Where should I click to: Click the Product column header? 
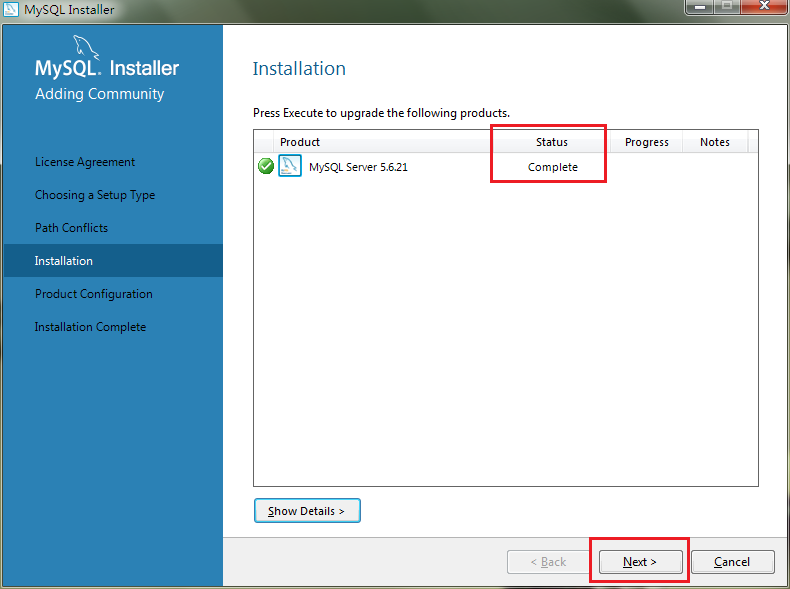pos(383,142)
